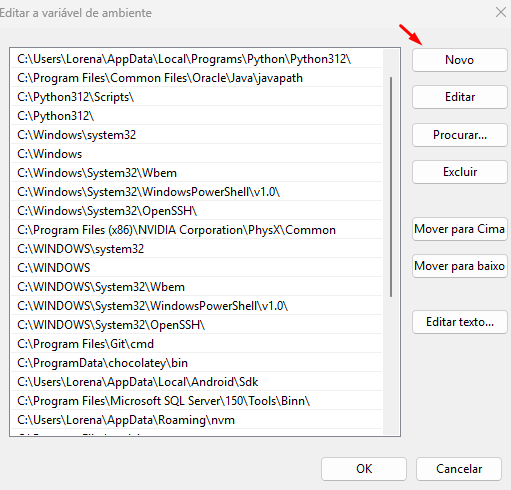Select the Git\cmd path entry
Image resolution: width=511 pixels, height=490 pixels.
tap(197, 344)
